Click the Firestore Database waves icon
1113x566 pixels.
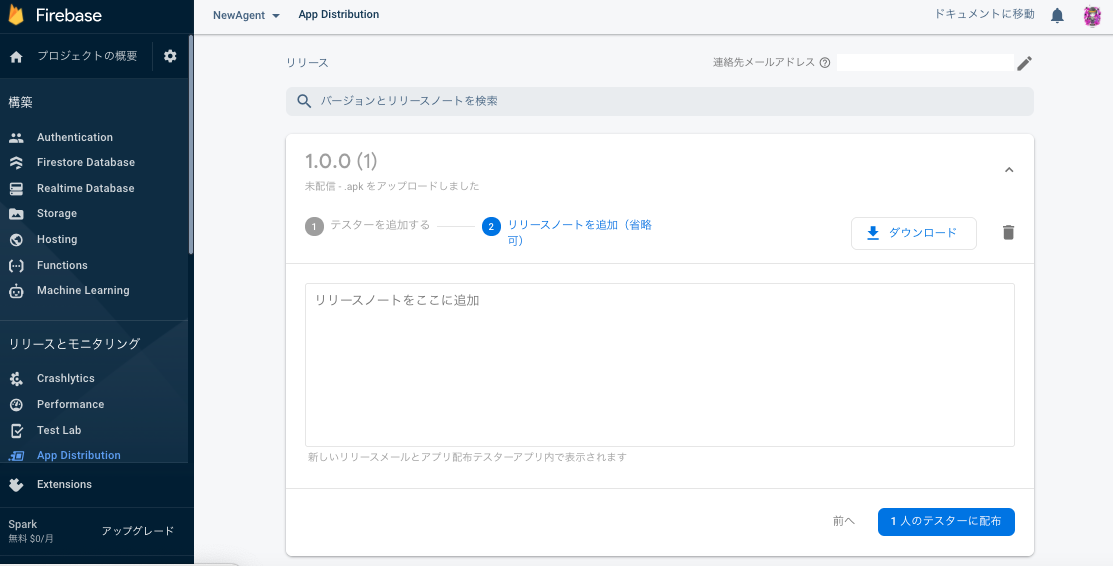tap(16, 163)
